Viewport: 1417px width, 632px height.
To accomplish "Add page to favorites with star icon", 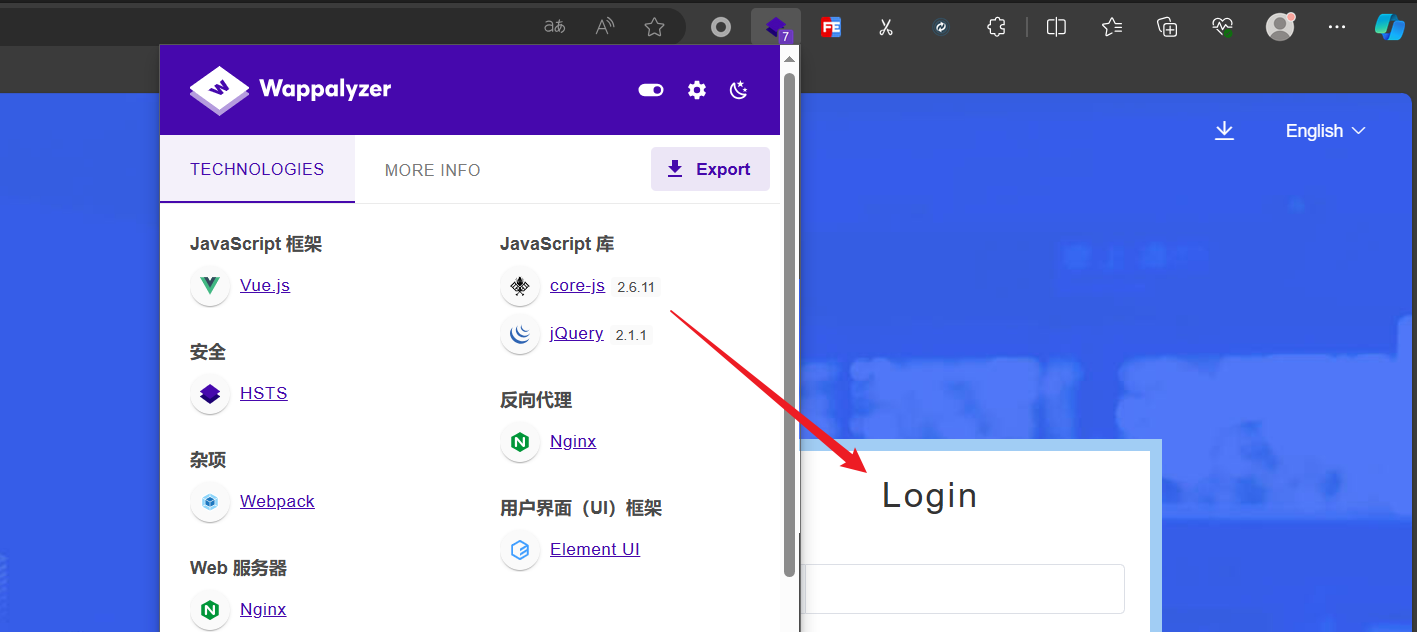I will 654,27.
